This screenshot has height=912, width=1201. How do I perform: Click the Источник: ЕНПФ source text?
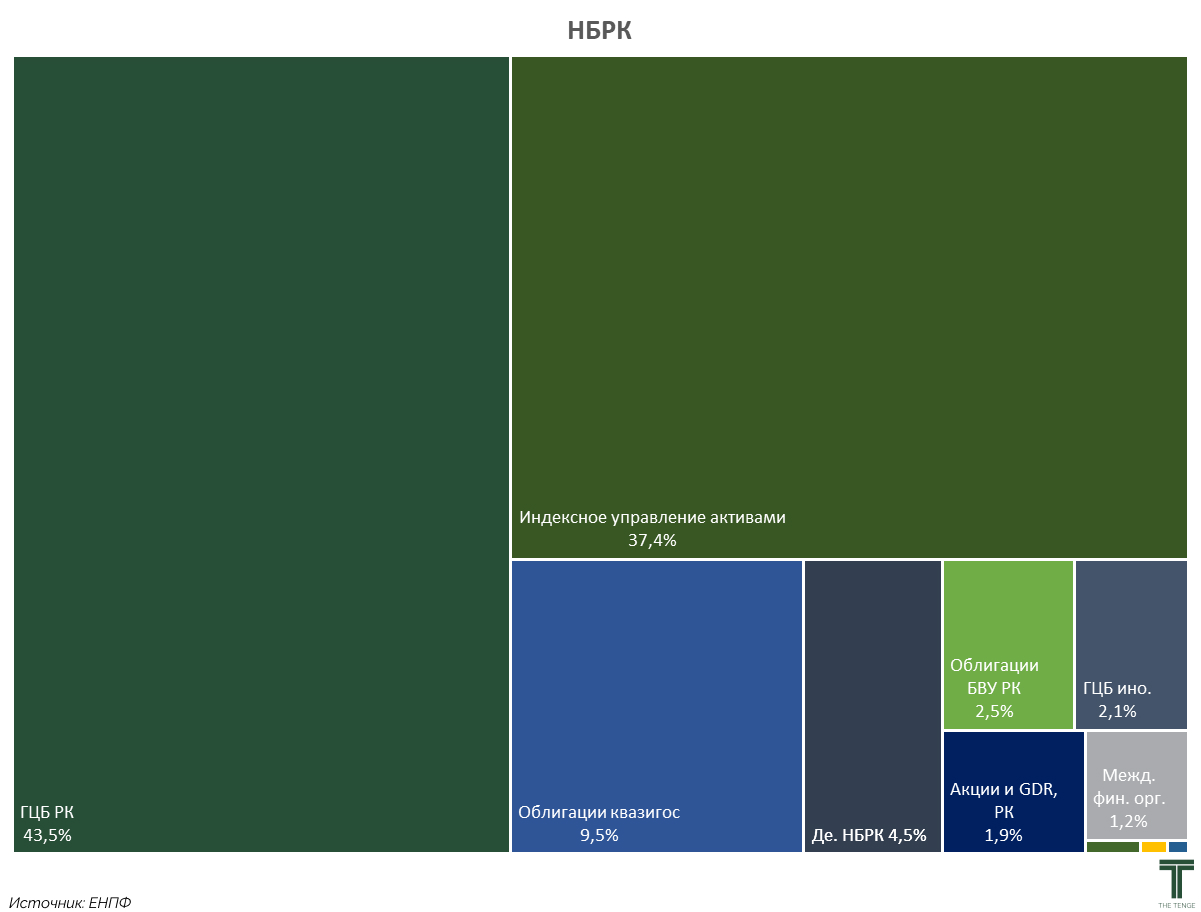(70, 902)
